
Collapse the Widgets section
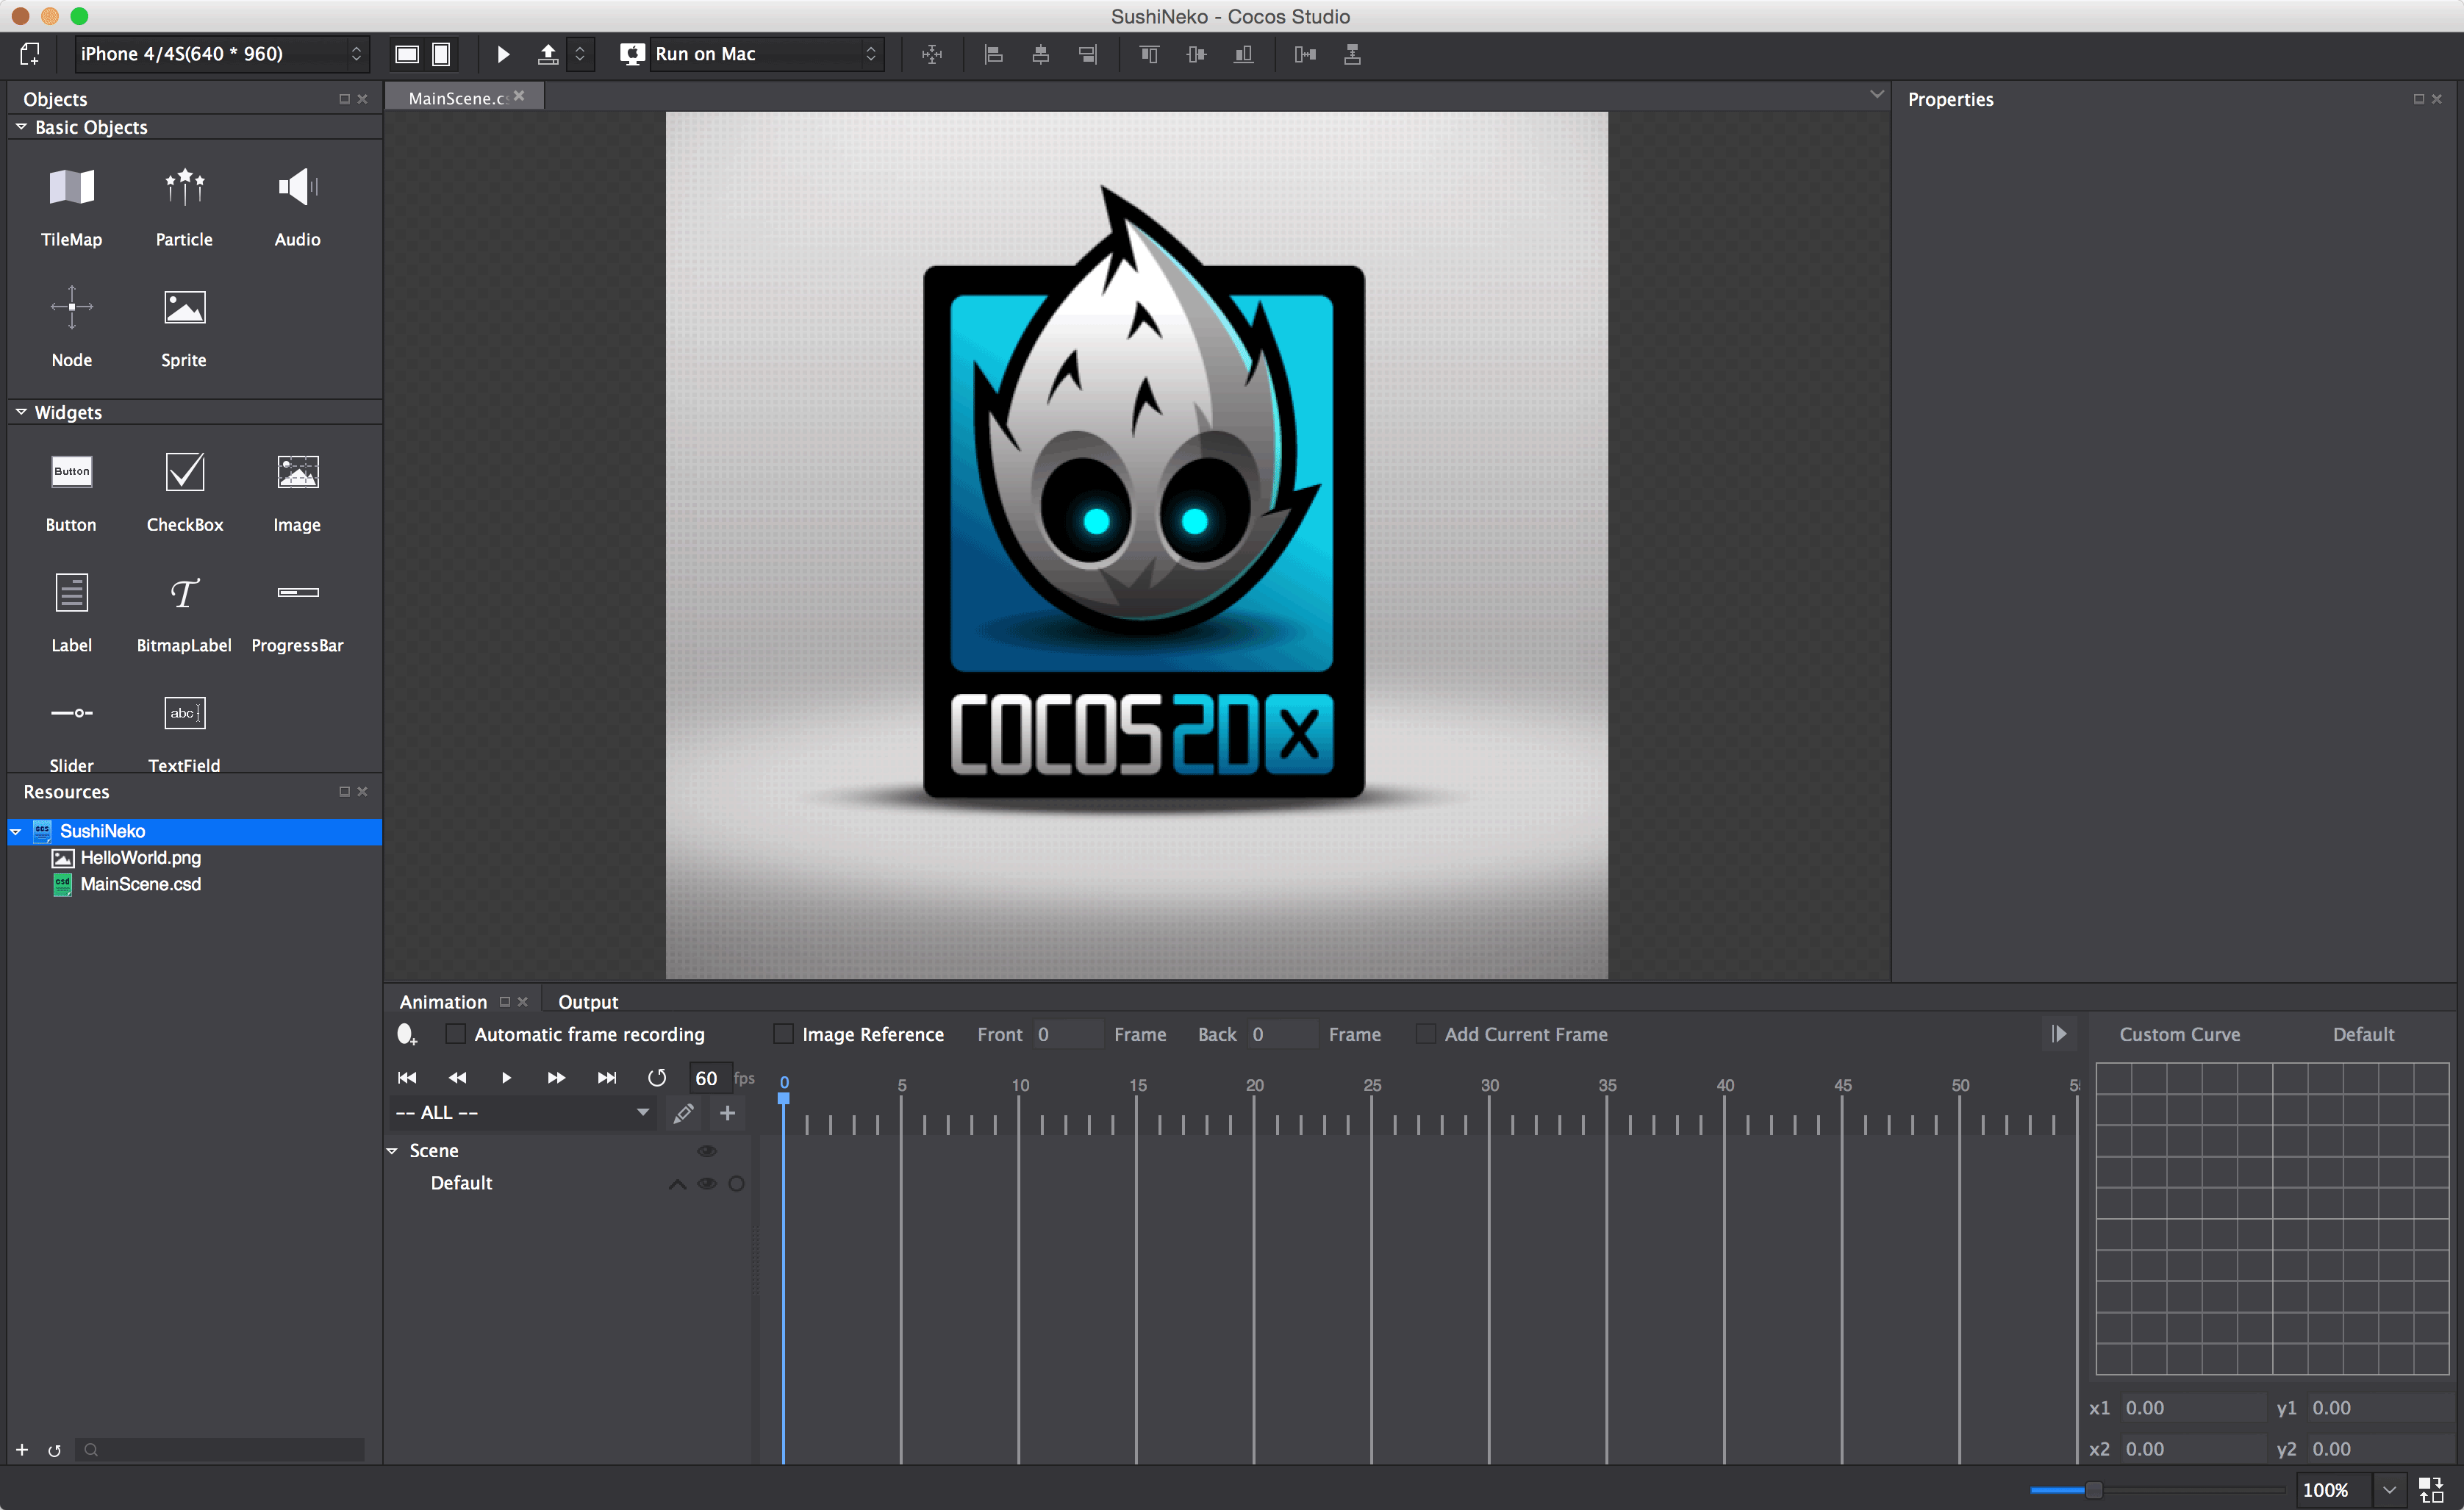coord(21,412)
